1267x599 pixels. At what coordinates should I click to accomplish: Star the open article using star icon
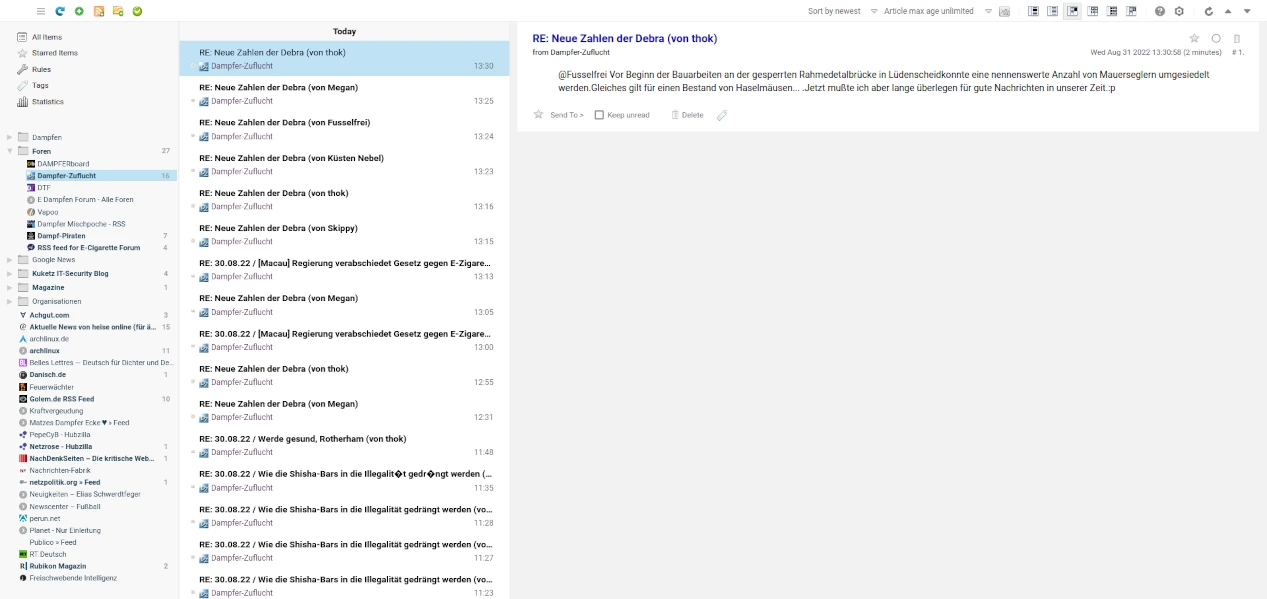point(1194,38)
